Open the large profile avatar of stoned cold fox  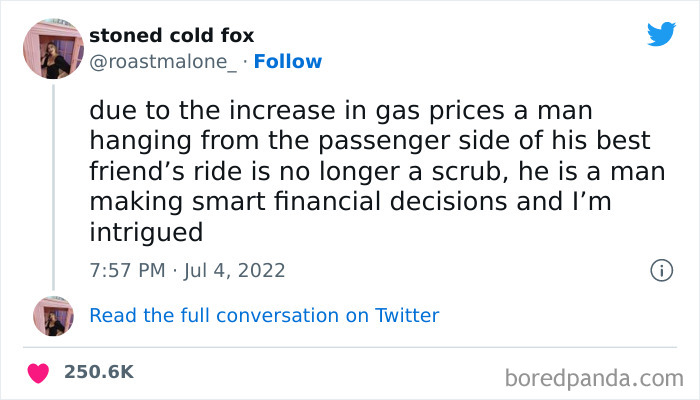53,48
